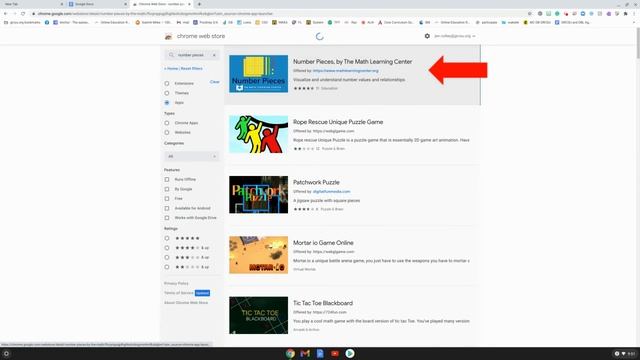This screenshot has width=640, height=360.
Task: Enable the Runs Offline checkbox
Action: pos(167,179)
